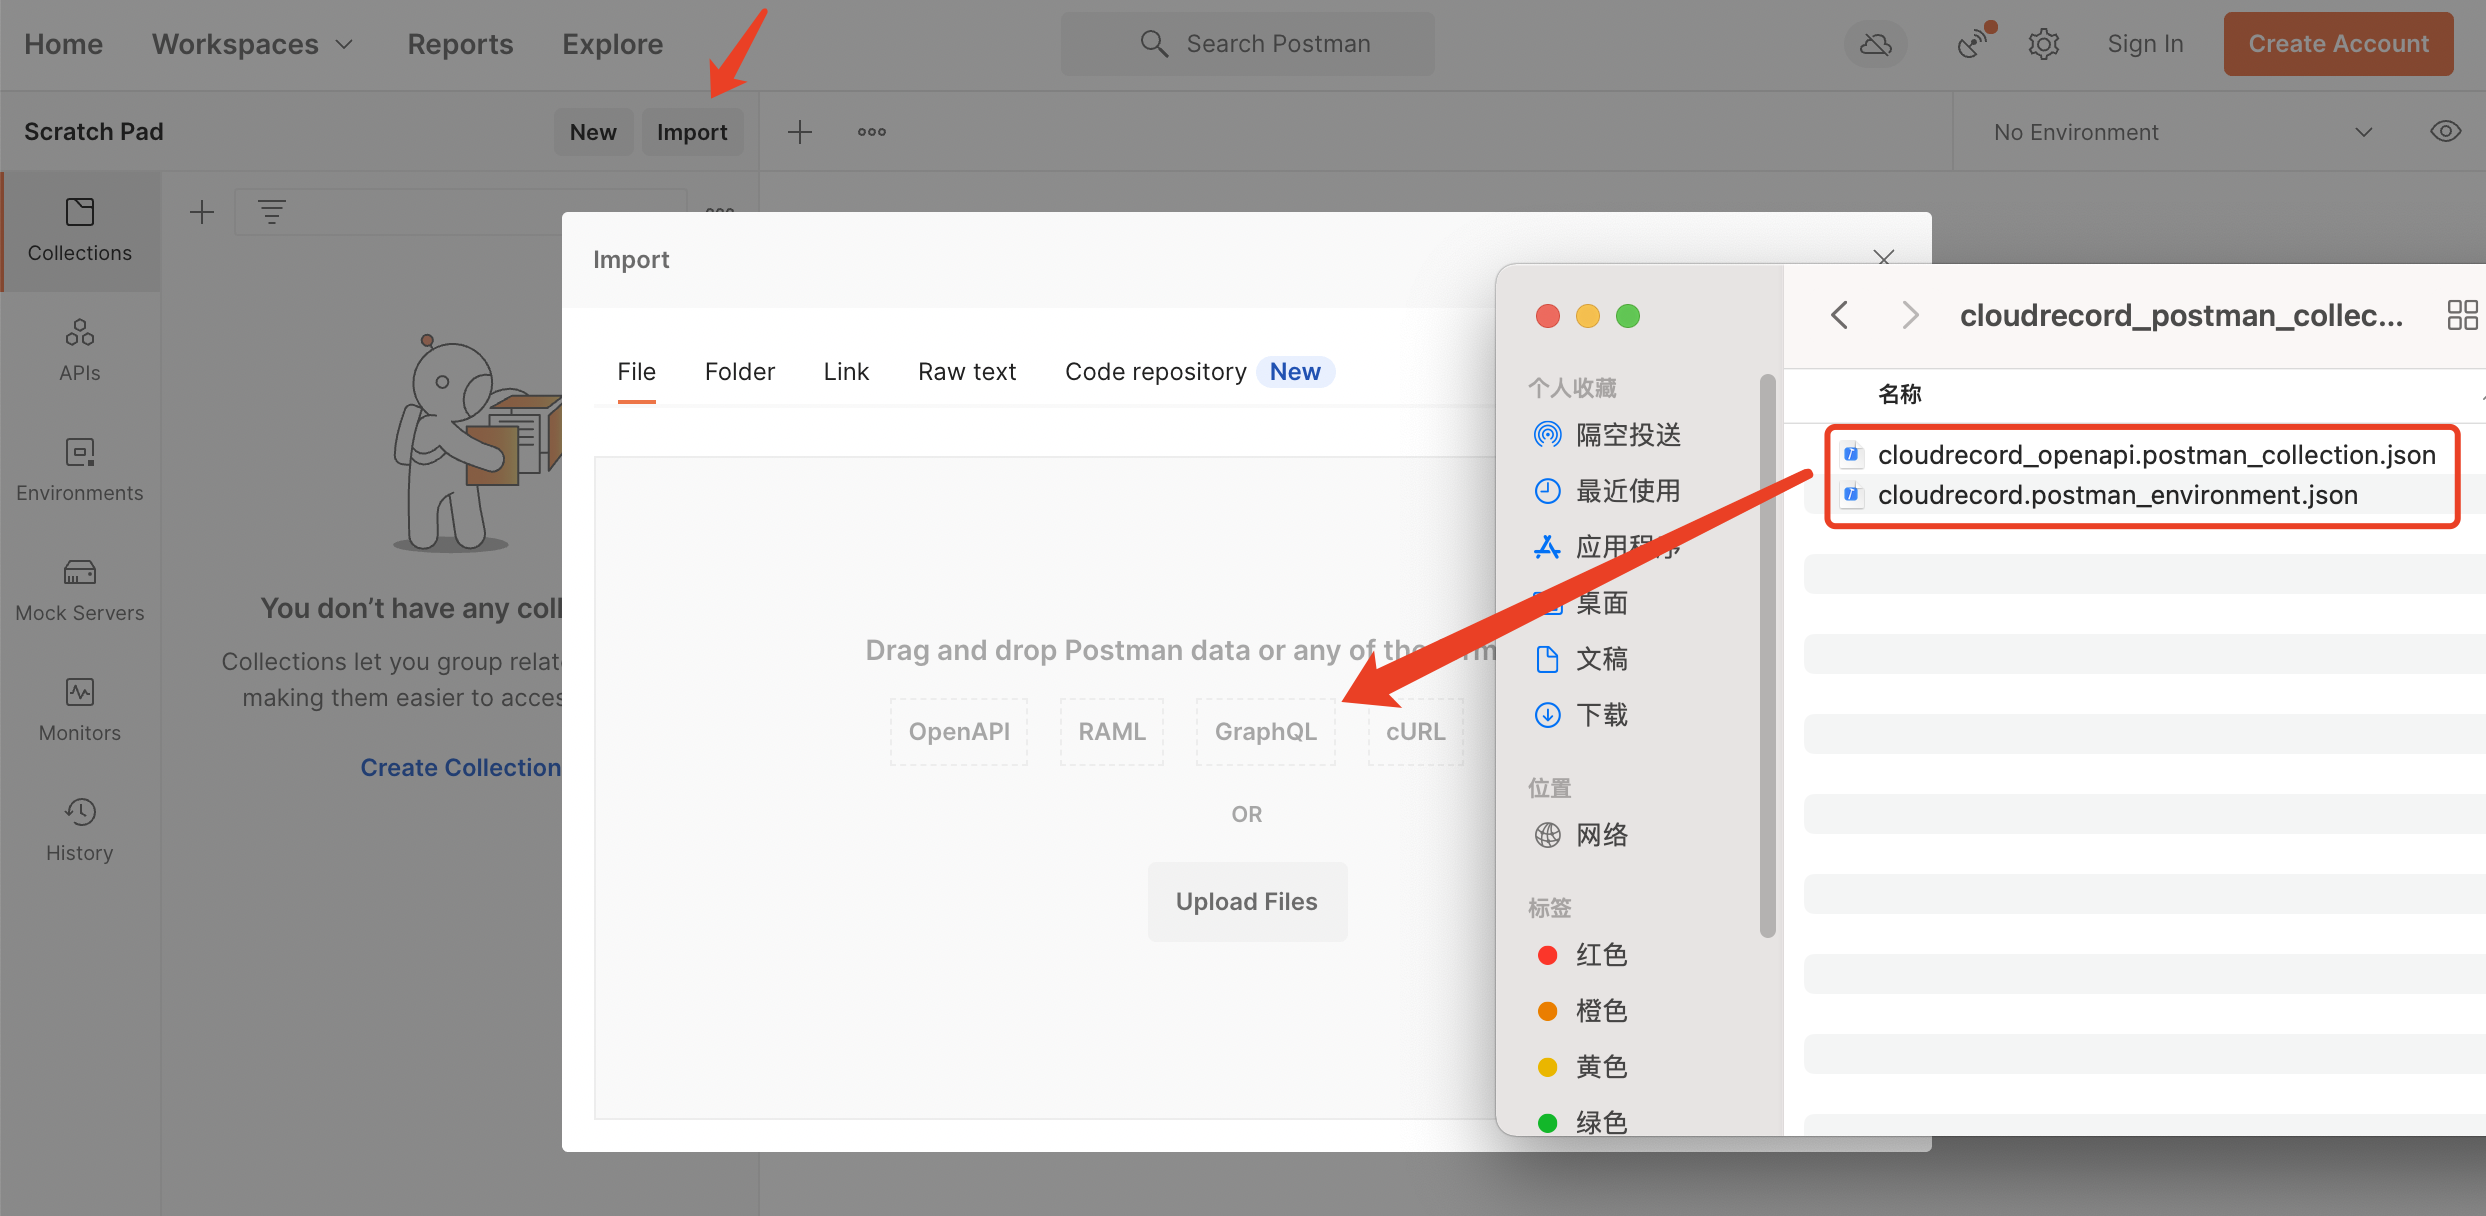This screenshot has width=2486, height=1216.
Task: Switch to the Code repository tab
Action: tap(1198, 372)
